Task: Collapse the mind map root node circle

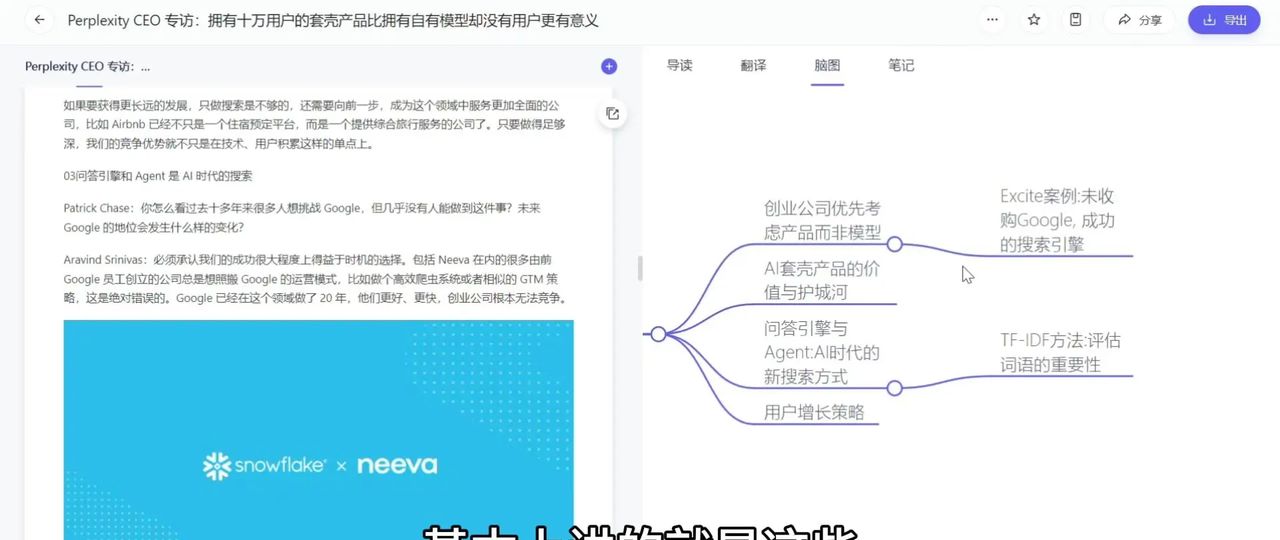Action: (x=658, y=334)
